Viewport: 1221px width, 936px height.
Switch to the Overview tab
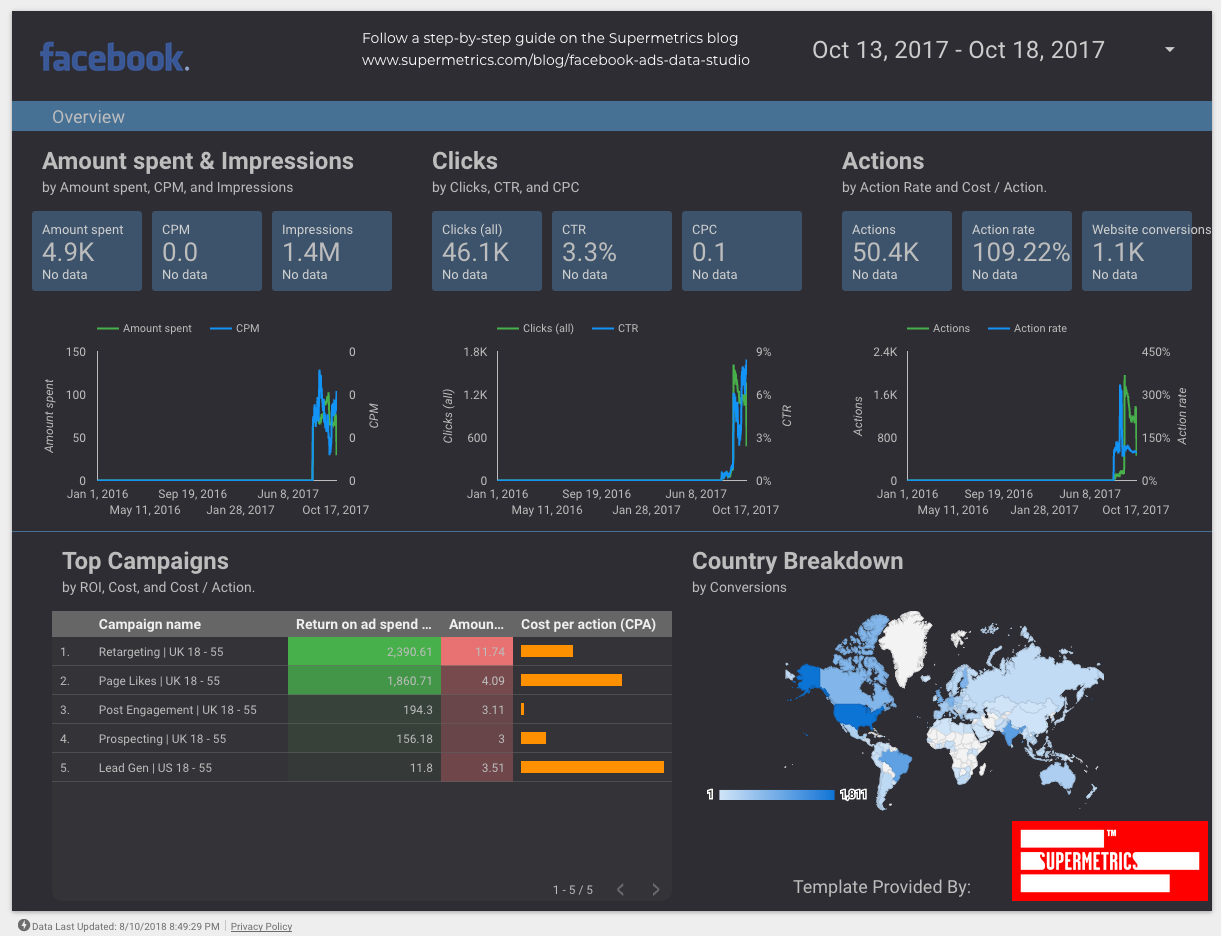[x=88, y=116]
